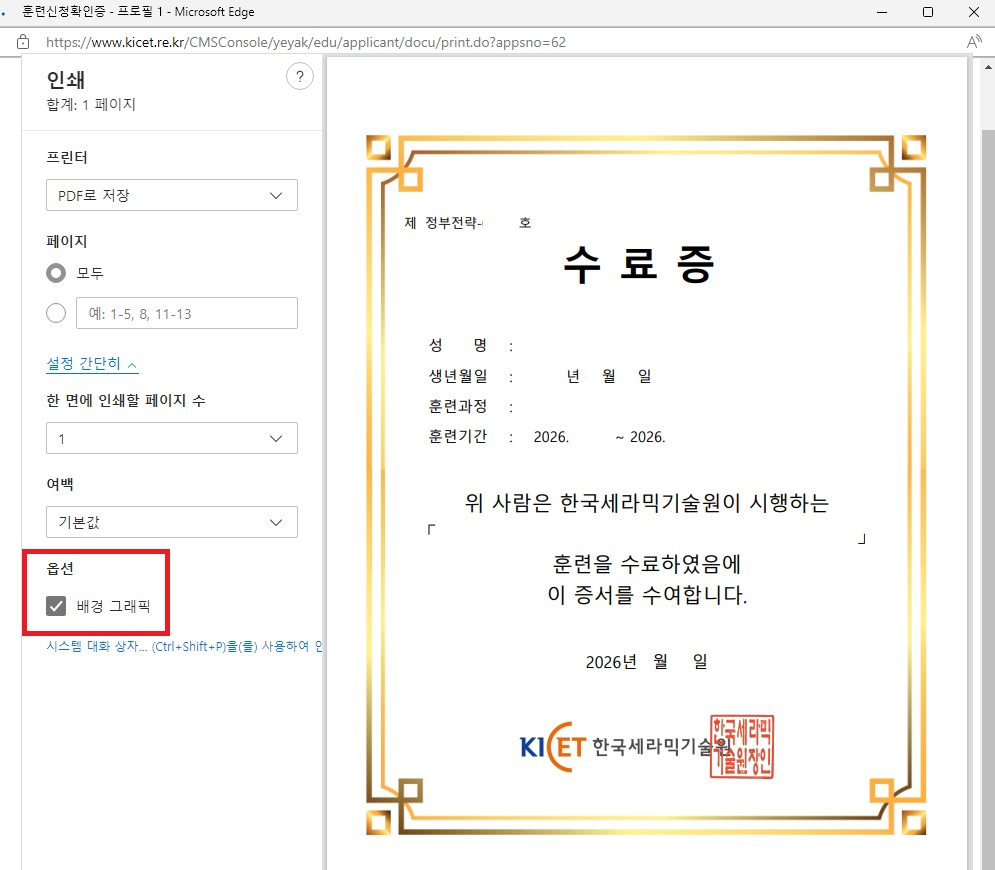The height and width of the screenshot is (870, 995).
Task: Toggle the '배경 그래픽' checkbox
Action: tap(56, 606)
